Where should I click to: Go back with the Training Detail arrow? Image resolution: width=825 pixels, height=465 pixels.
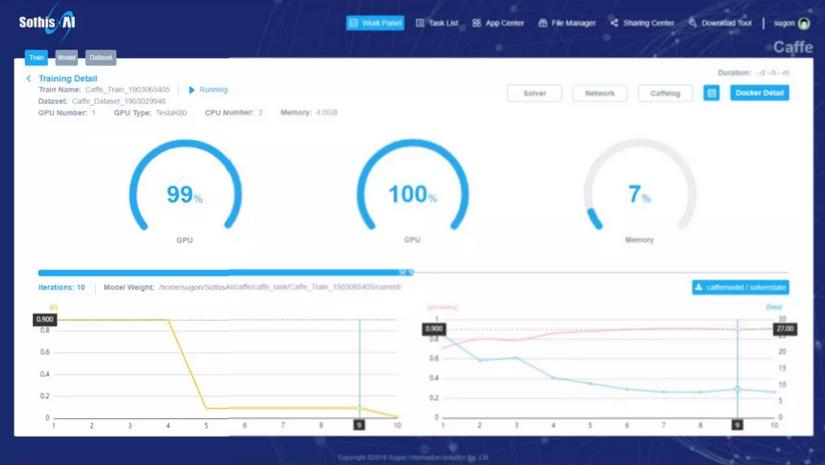(x=29, y=78)
